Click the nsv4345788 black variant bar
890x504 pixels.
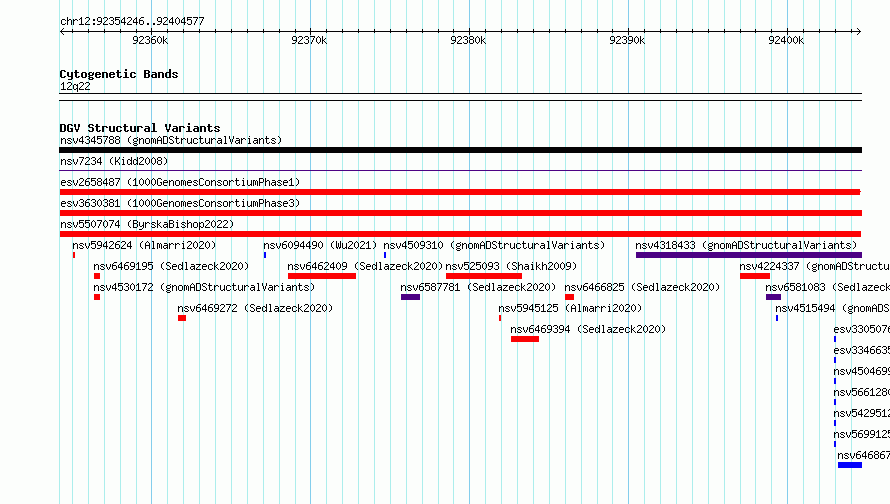[x=460, y=150]
